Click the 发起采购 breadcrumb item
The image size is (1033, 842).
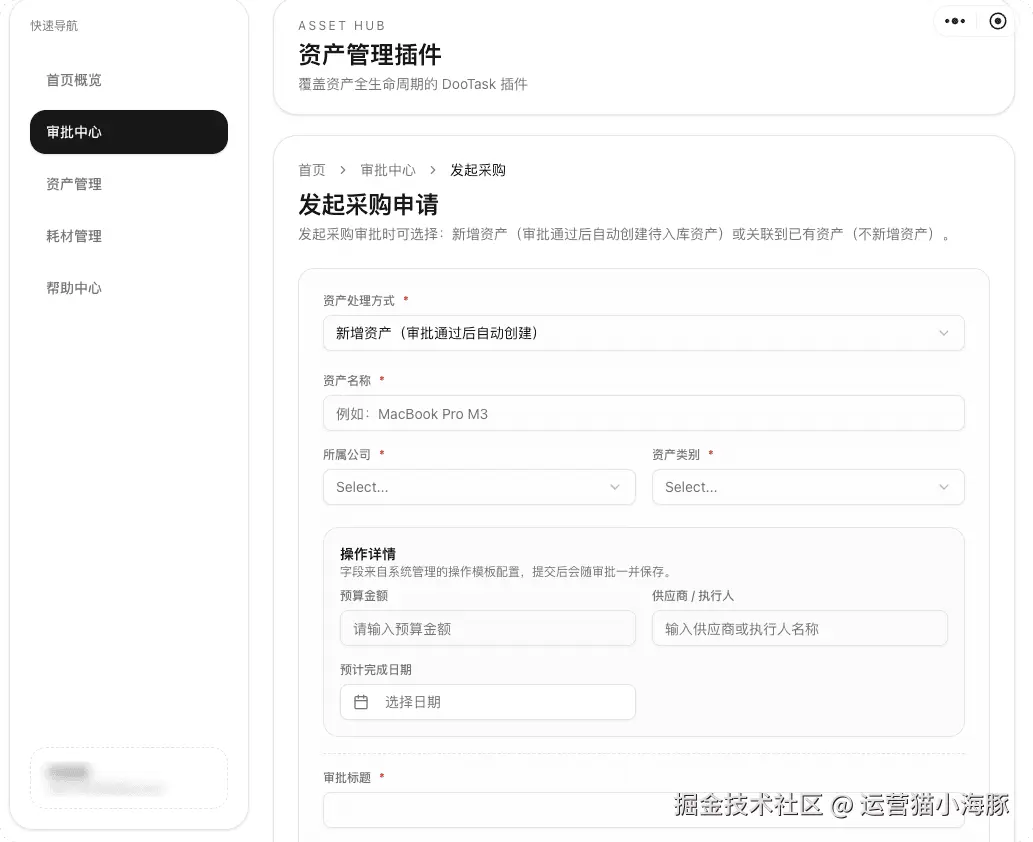coord(478,170)
